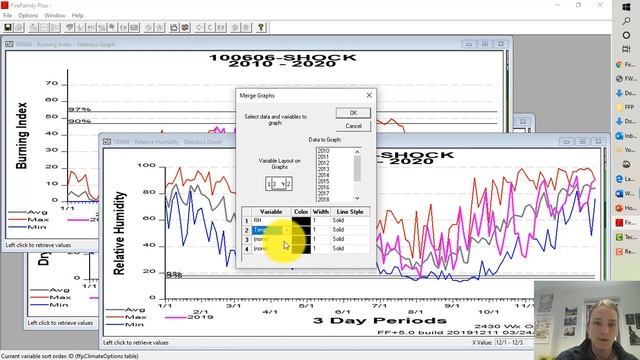Click the print toolbar icon beside Save

pos(19,27)
